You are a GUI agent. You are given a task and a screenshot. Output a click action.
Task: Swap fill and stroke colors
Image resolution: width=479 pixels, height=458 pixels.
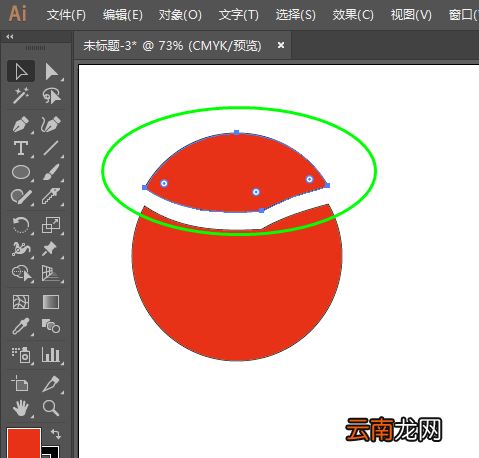[56, 434]
